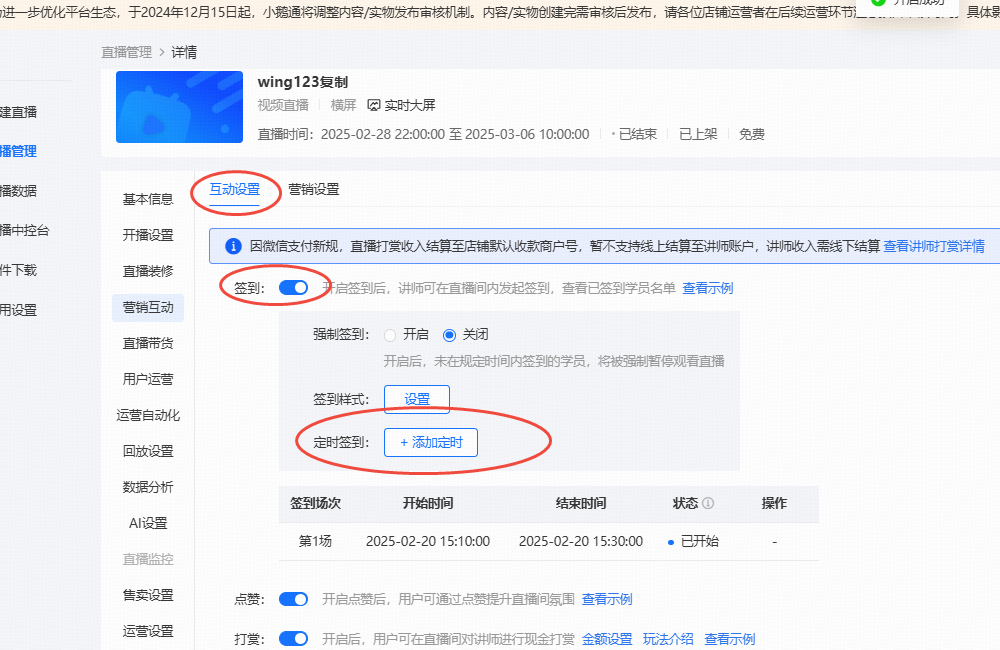Screen dimensions: 1000x650
Task: Select 关闭 radio for 强制签到
Action: click(x=450, y=335)
